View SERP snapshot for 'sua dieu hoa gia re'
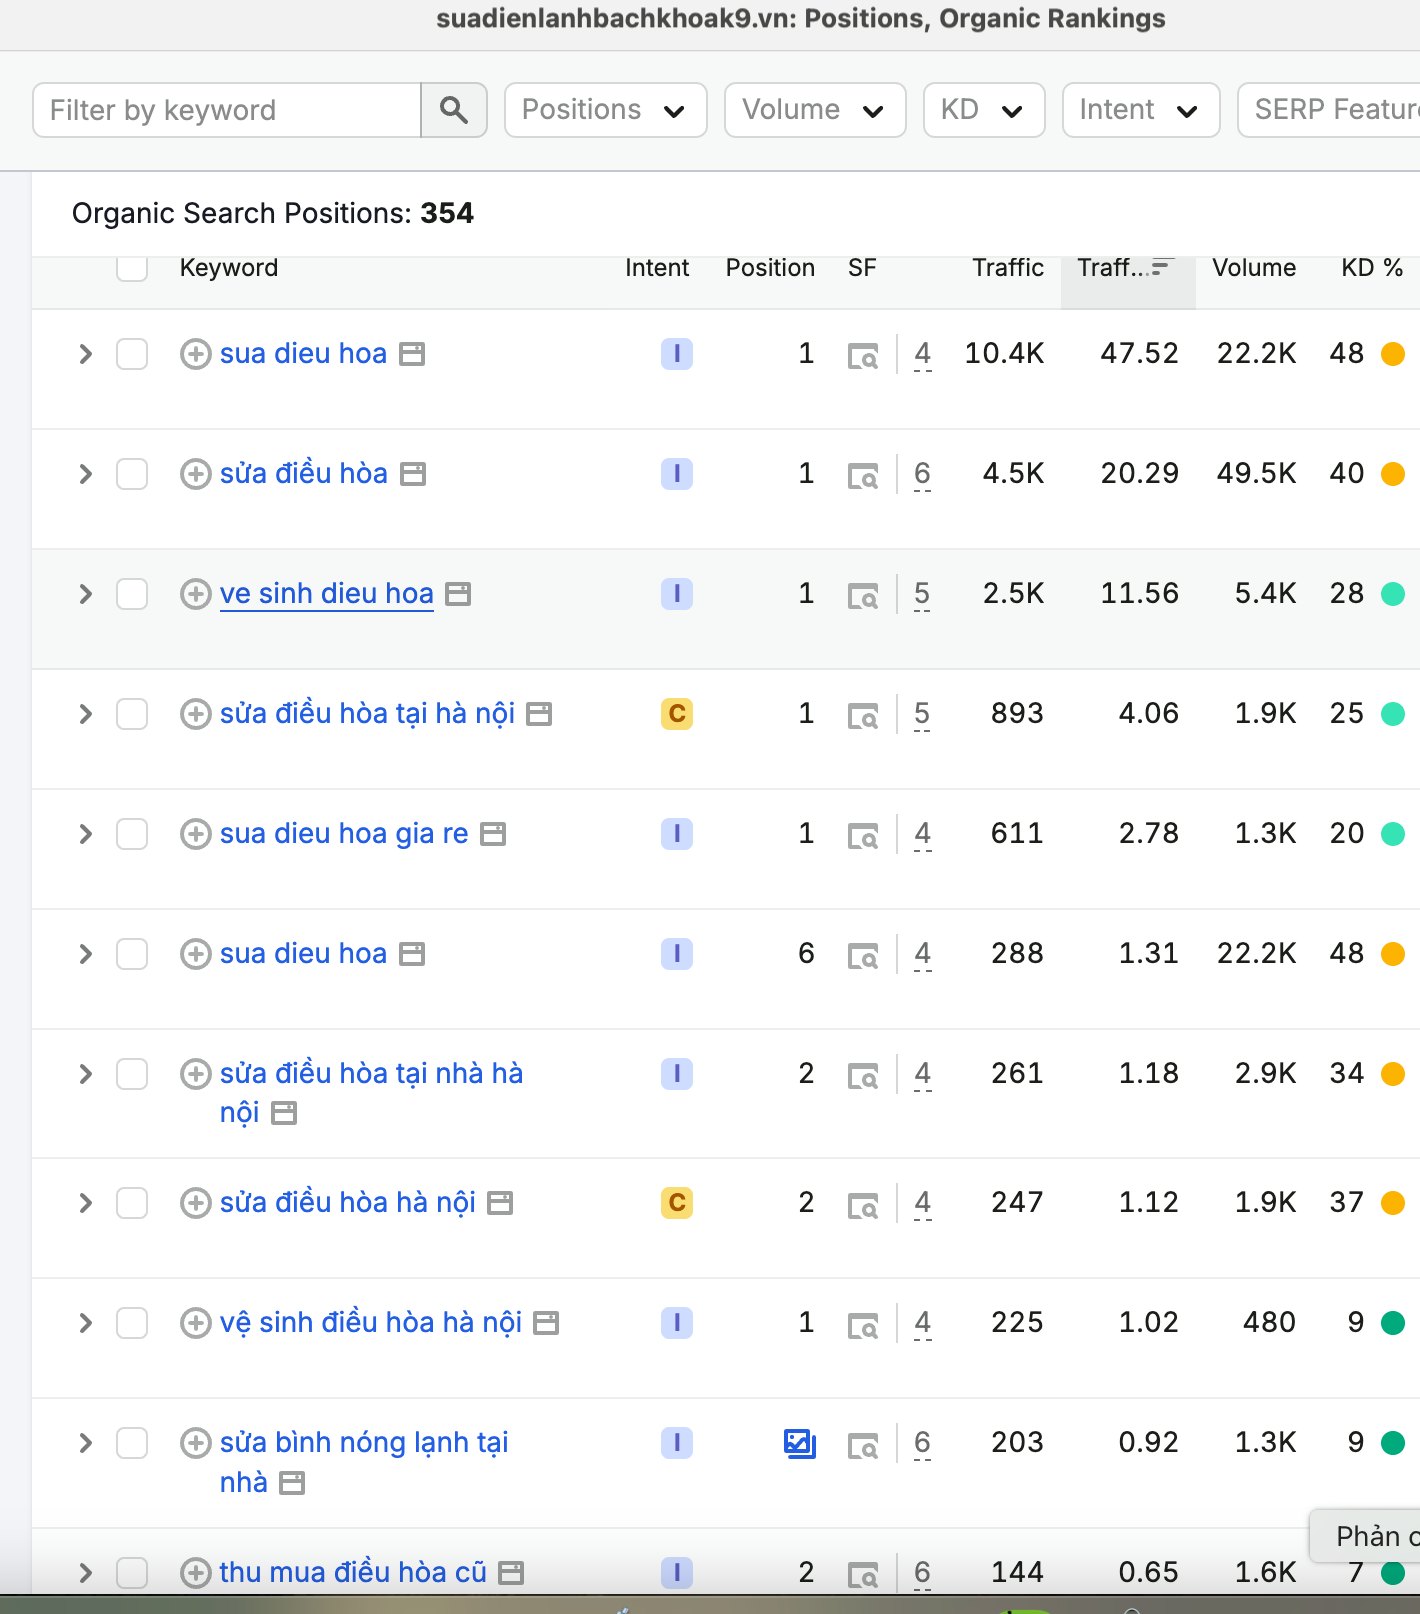 tap(863, 836)
